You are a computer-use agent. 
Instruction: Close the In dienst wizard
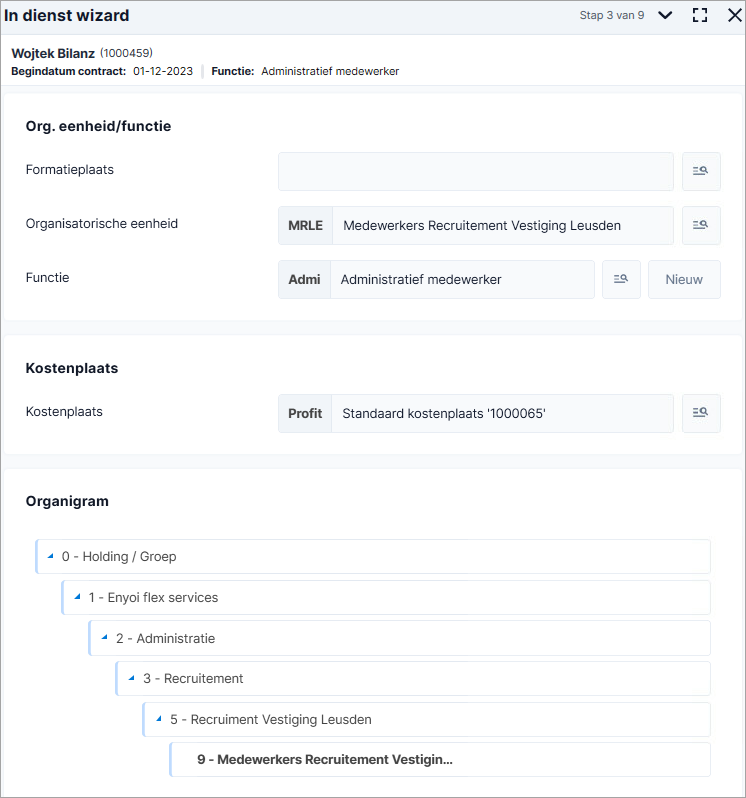click(734, 15)
